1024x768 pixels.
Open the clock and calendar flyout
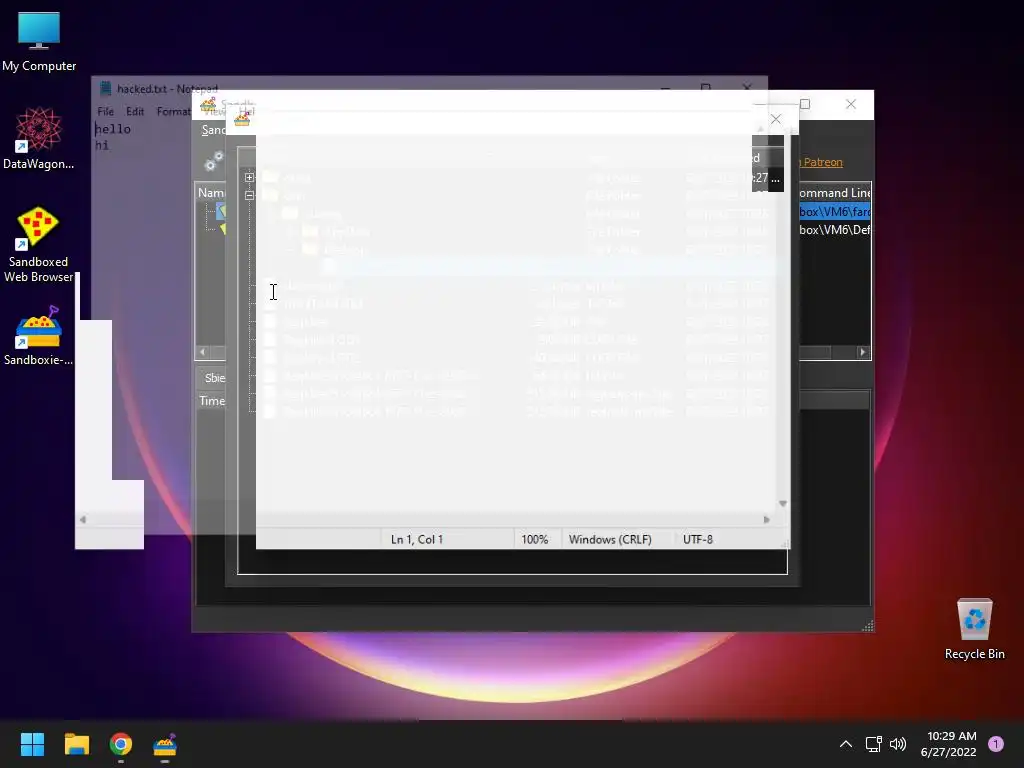coord(948,744)
